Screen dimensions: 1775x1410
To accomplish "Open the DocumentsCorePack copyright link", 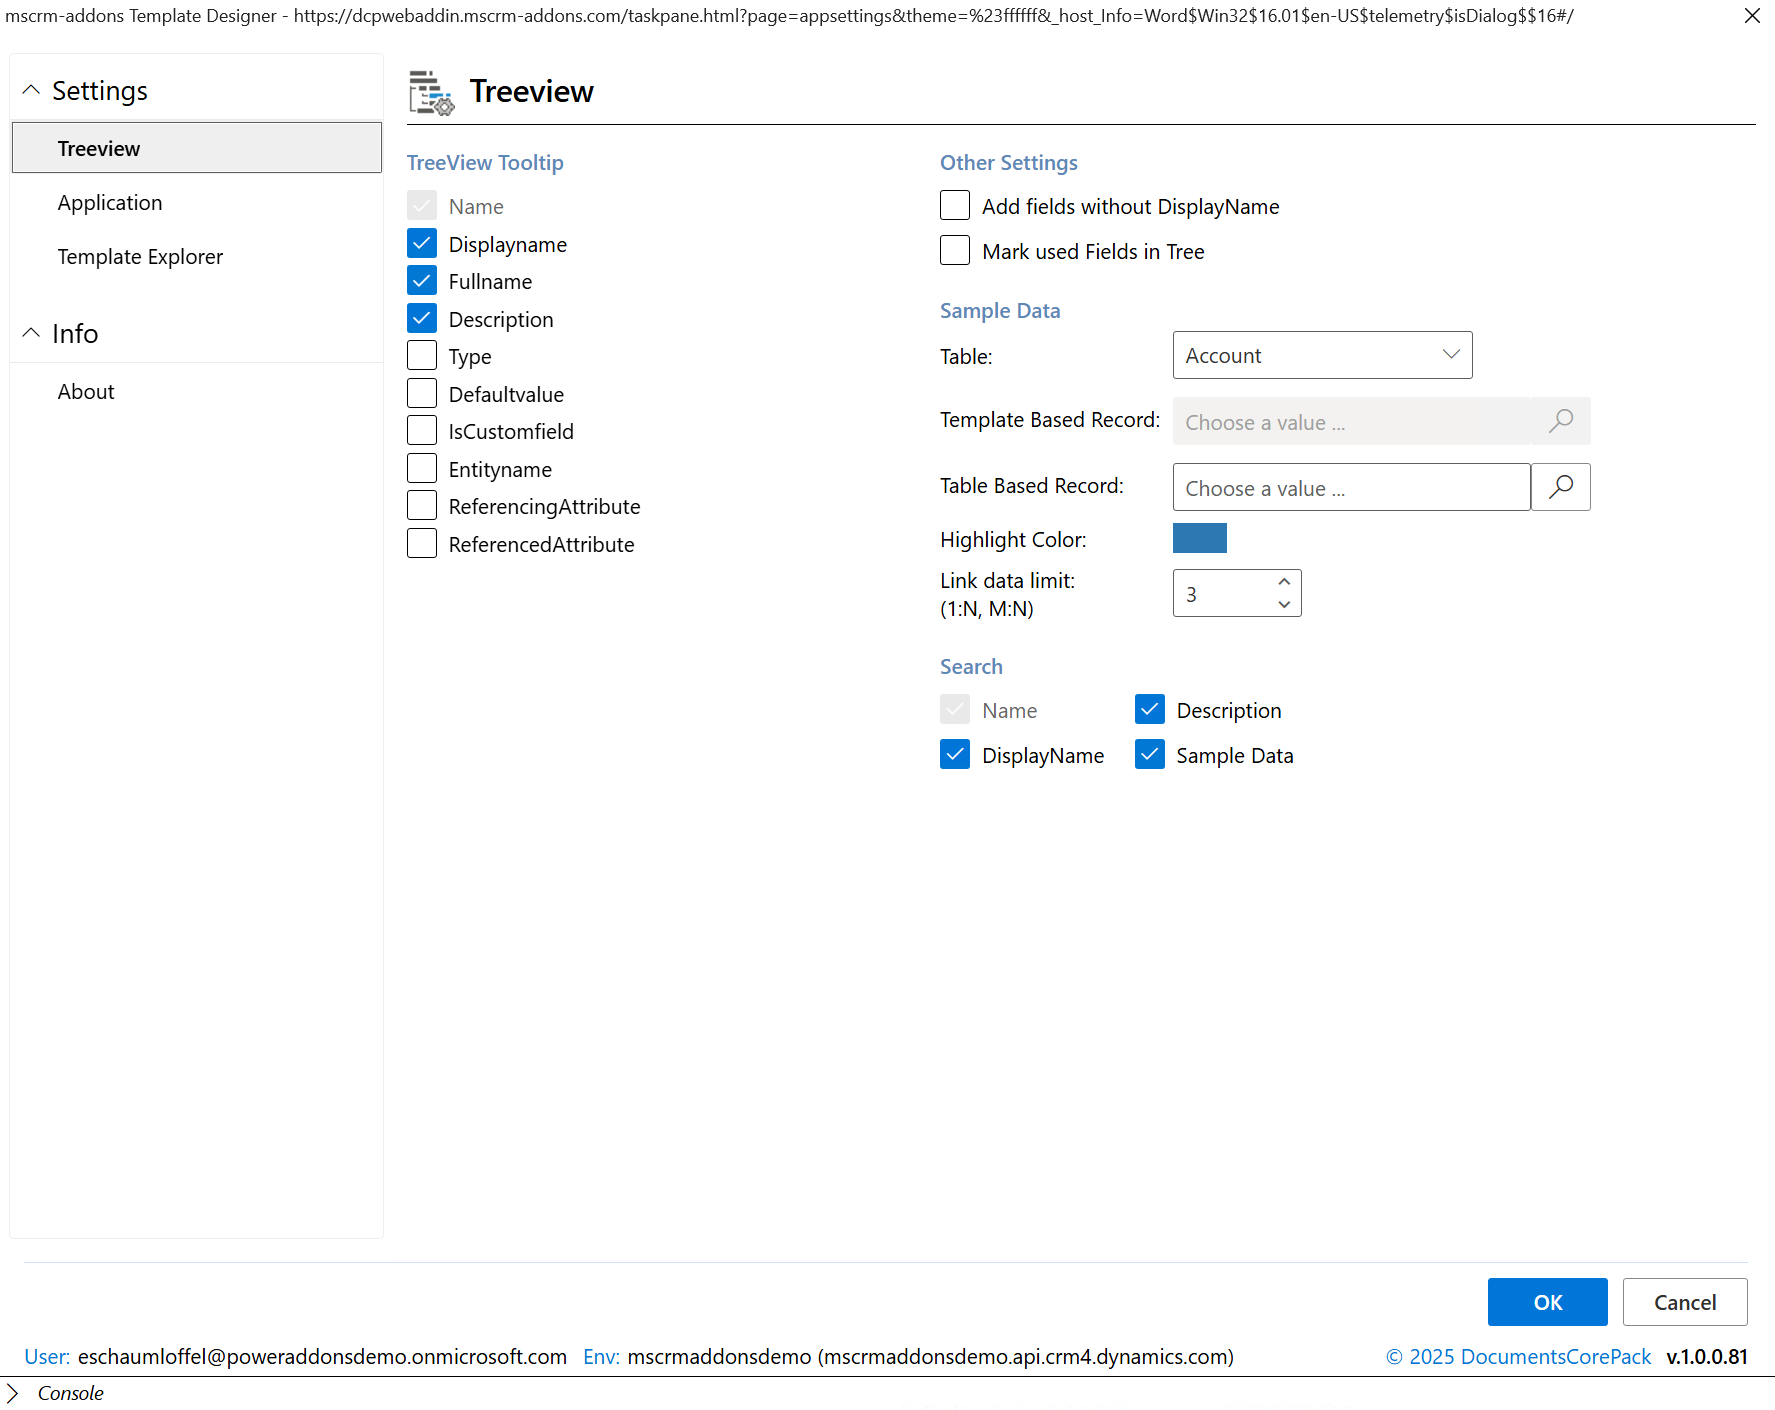I will click(x=1518, y=1357).
